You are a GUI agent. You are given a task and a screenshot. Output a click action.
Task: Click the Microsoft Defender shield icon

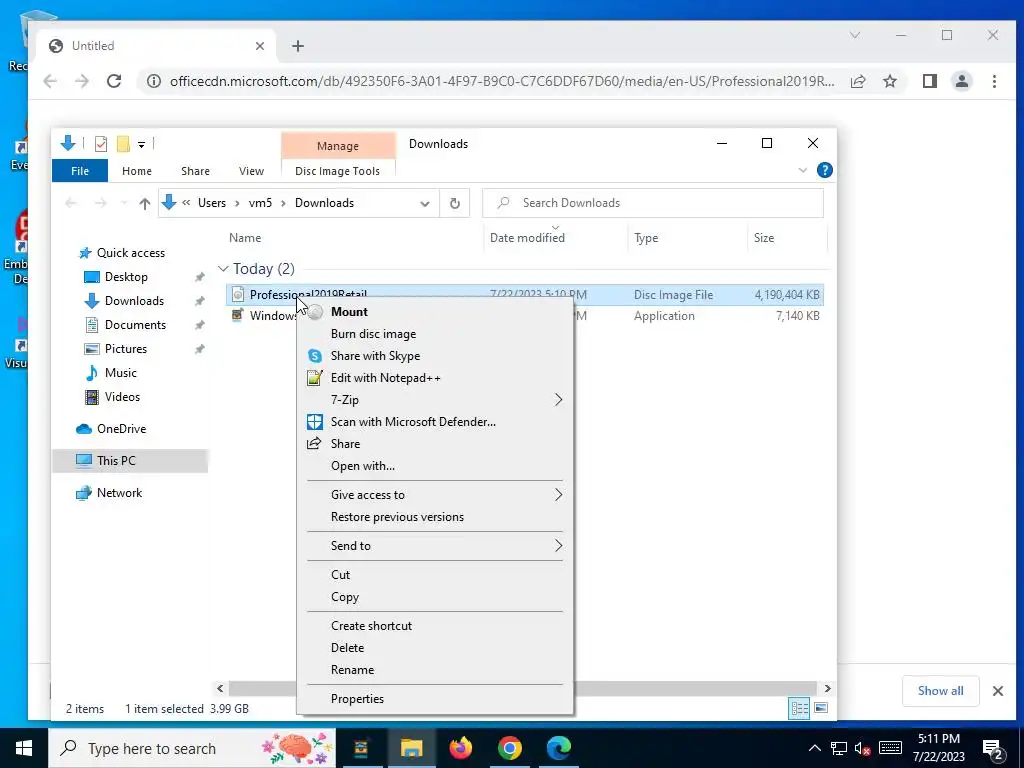[315, 422]
